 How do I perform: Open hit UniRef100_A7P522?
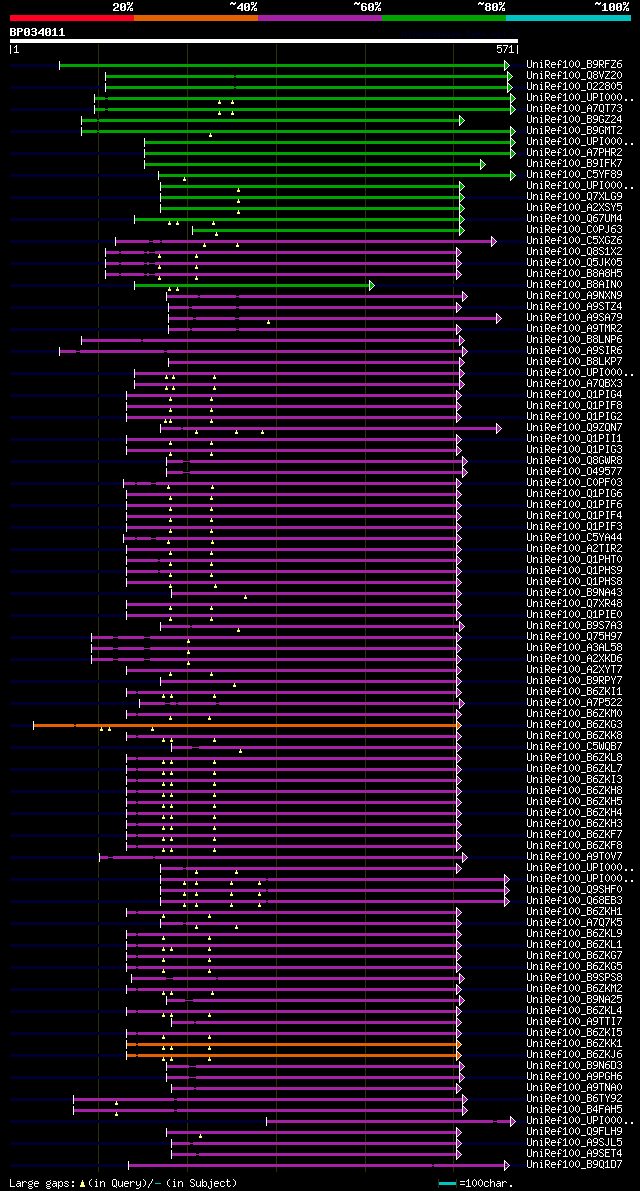click(574, 703)
